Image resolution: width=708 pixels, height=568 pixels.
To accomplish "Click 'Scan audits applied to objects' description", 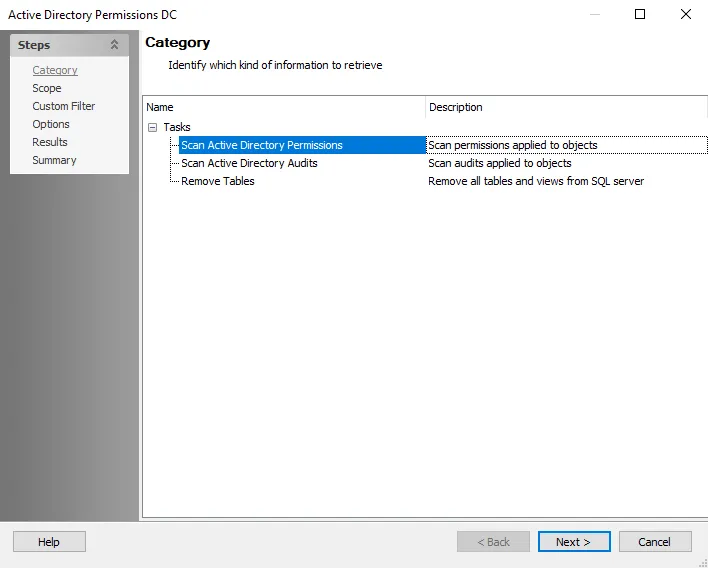I will point(499,163).
